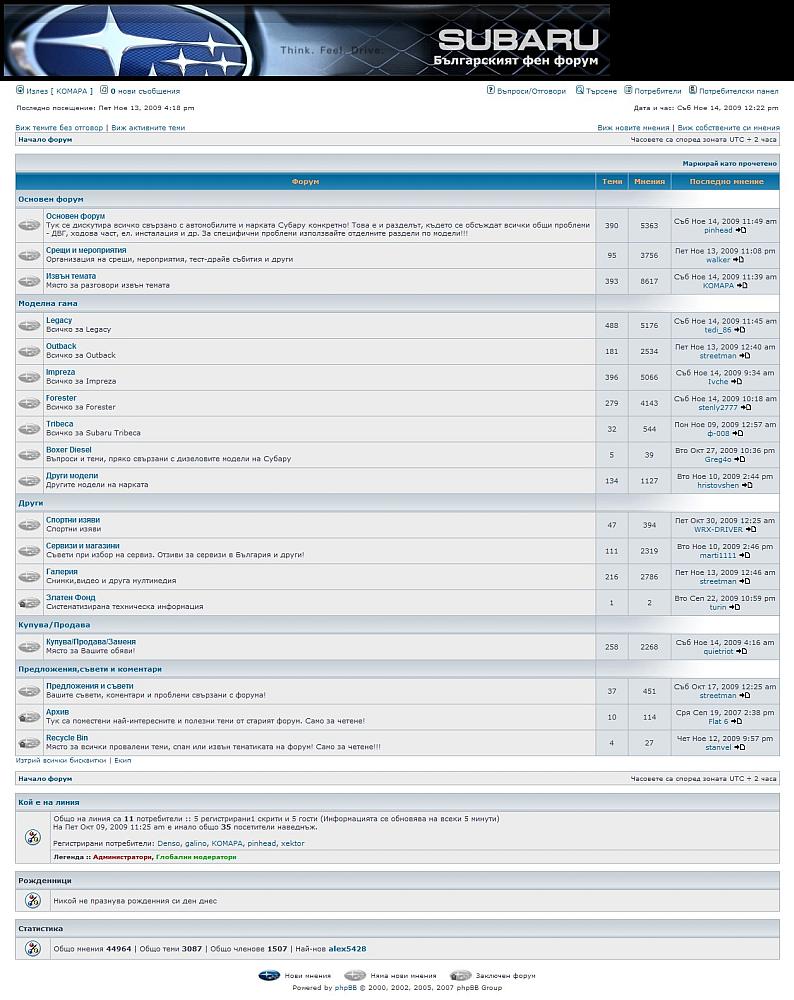This screenshot has height=1000, width=794.
Task: Open Търсене search page
Action: click(x=601, y=91)
